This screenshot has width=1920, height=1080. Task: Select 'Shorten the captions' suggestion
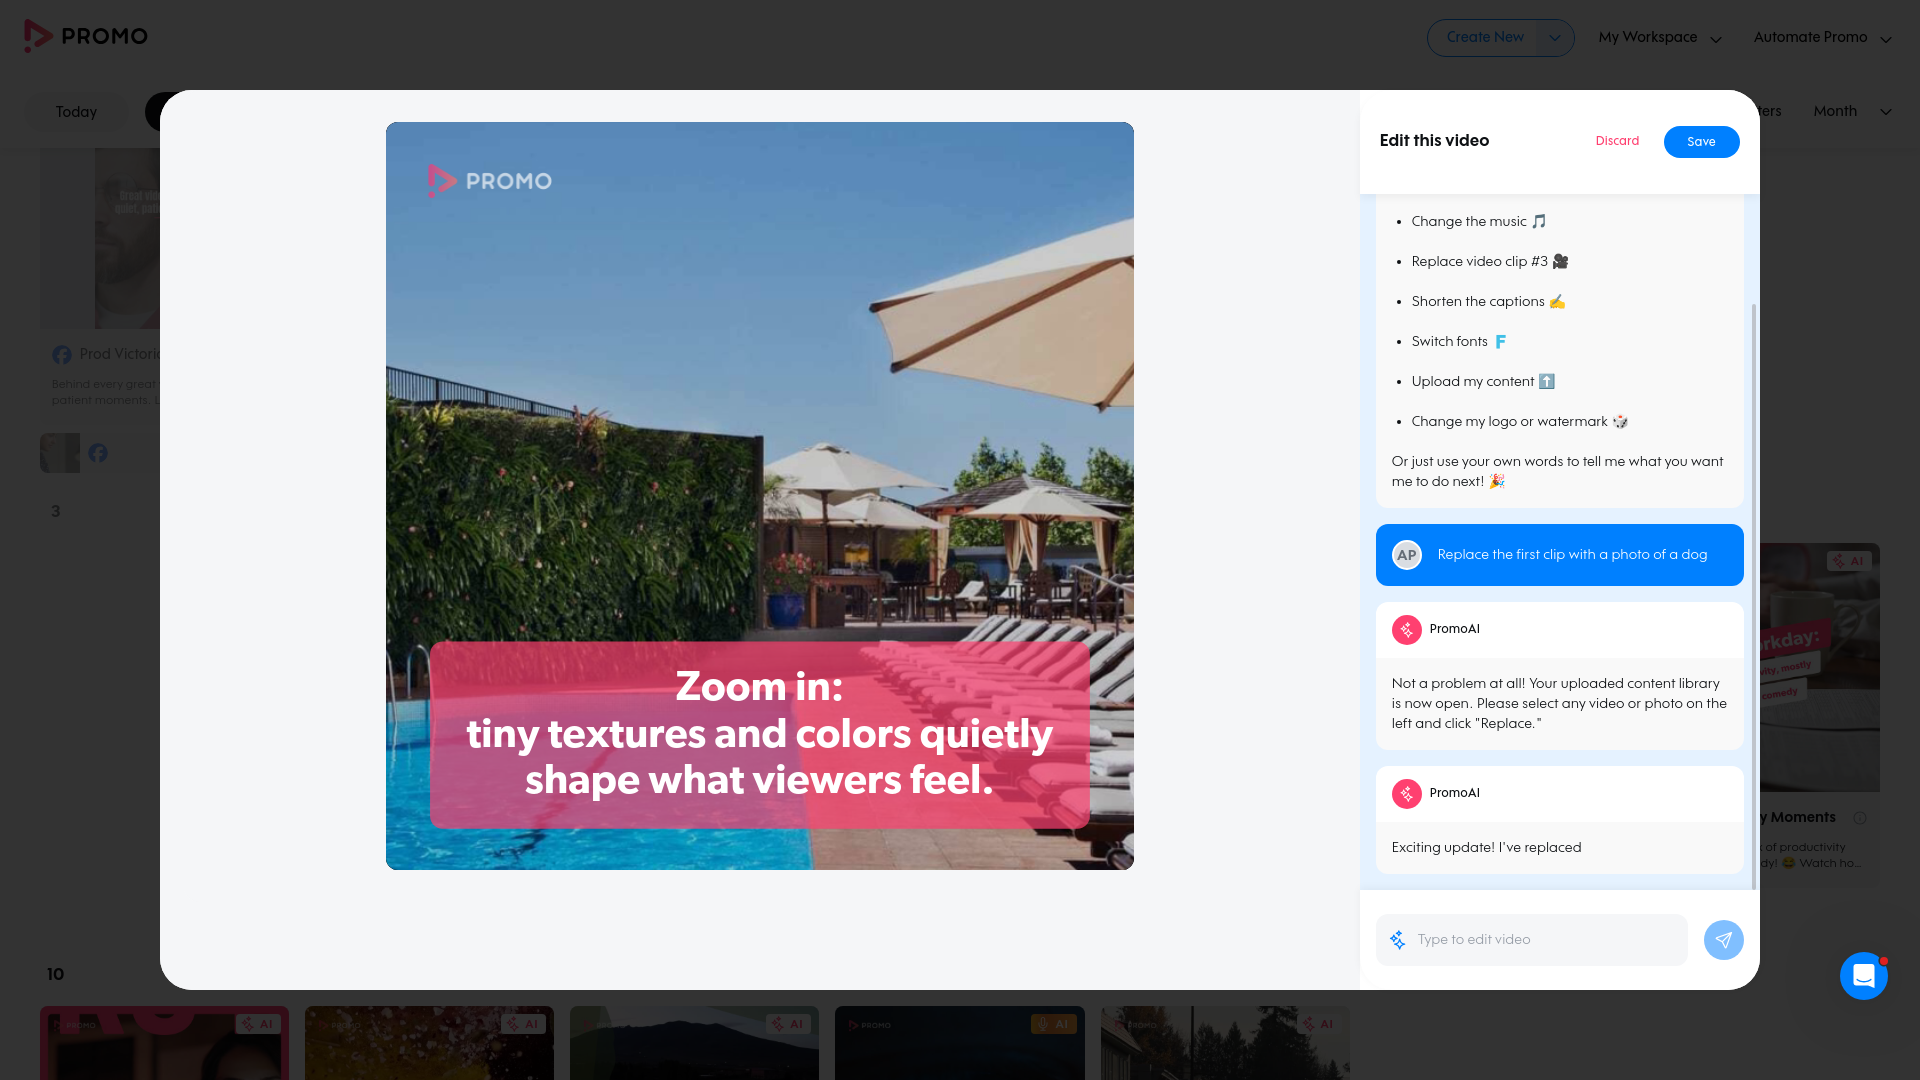[x=1488, y=302]
